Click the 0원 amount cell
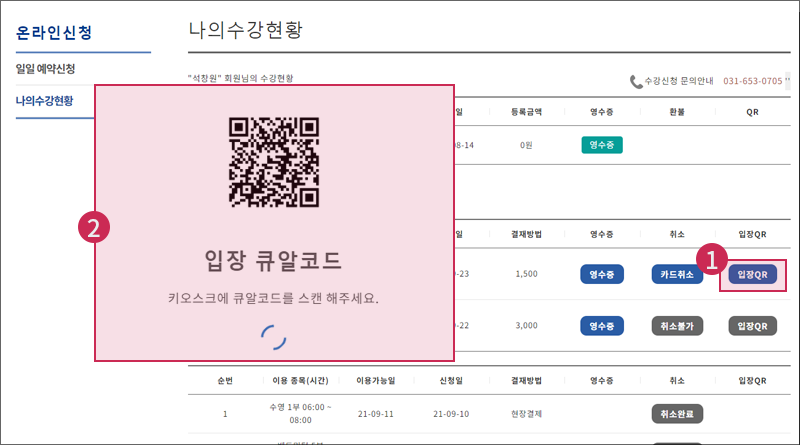Viewport: 800px width, 445px height. coord(526,145)
